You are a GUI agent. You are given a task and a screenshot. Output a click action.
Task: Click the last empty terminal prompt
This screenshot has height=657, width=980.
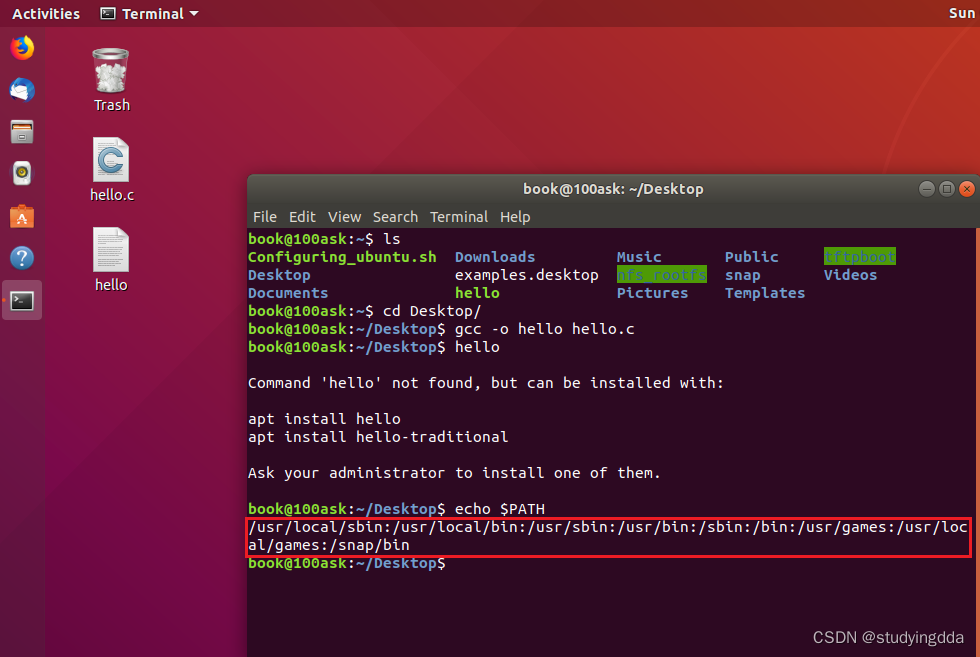[x=347, y=563]
